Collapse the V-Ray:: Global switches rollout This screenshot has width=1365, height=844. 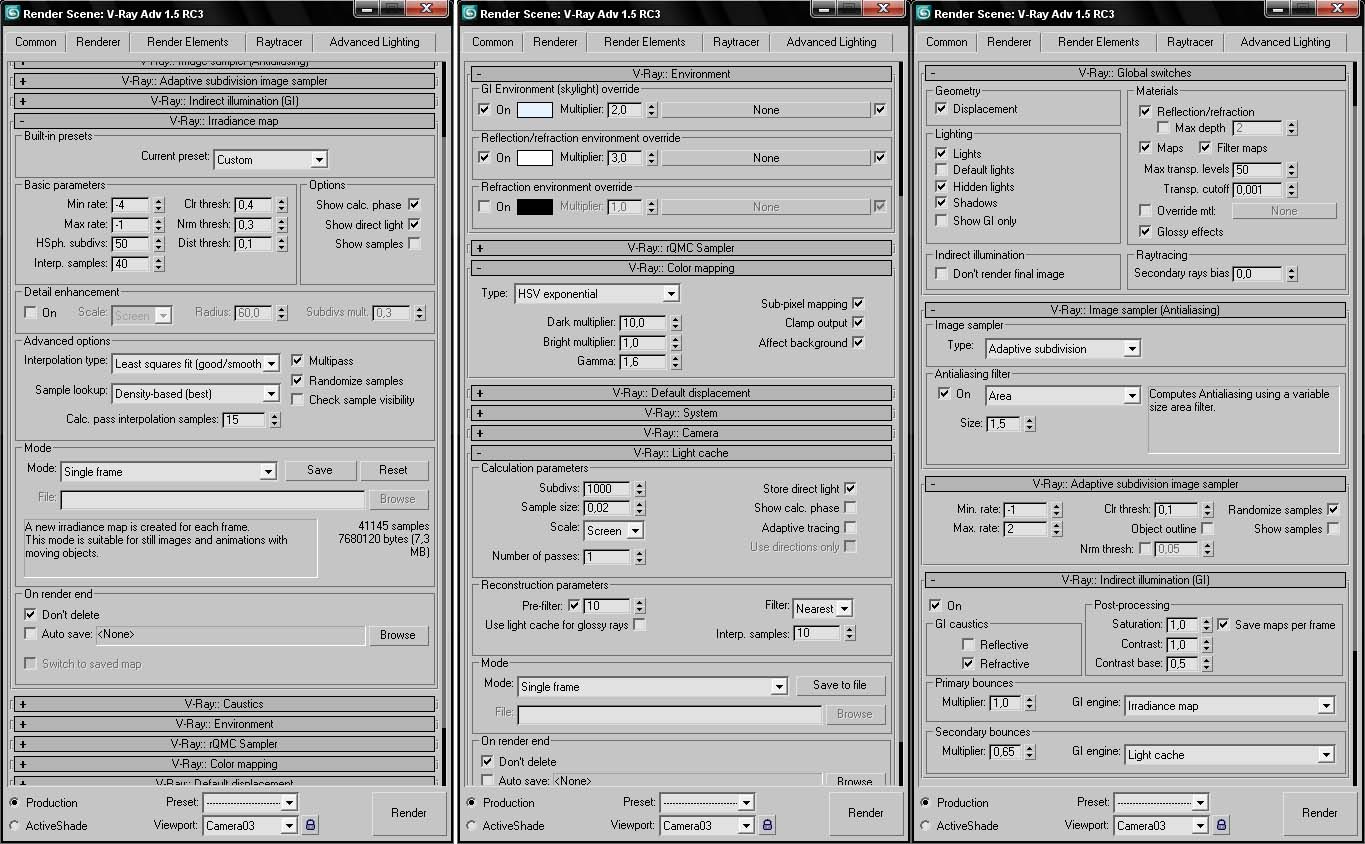tap(1135, 73)
